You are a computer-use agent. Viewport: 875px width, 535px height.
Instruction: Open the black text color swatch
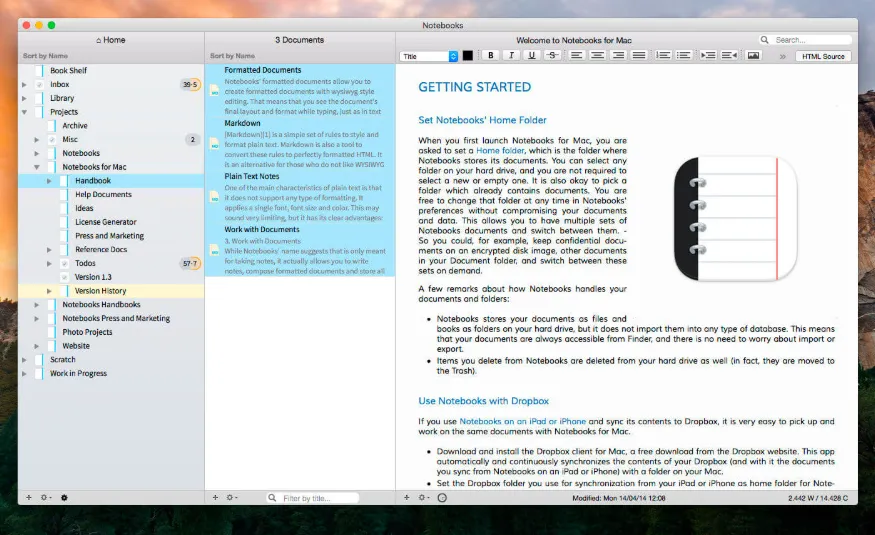[x=468, y=56]
